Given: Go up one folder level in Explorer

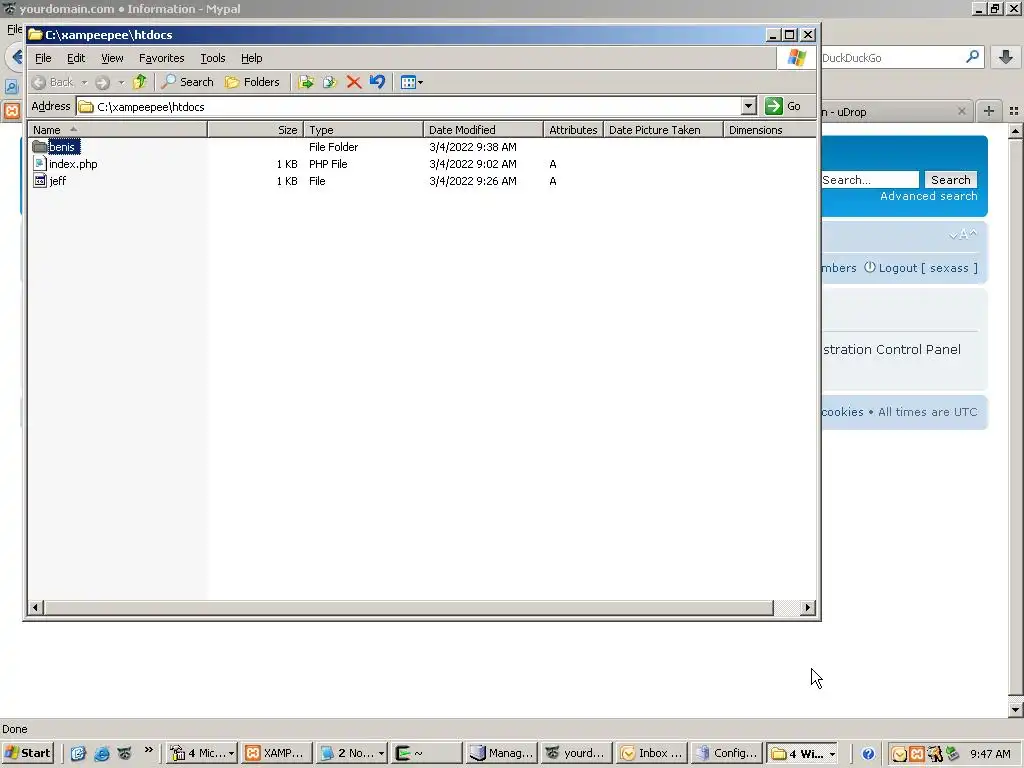Looking at the screenshot, I should click(x=140, y=82).
